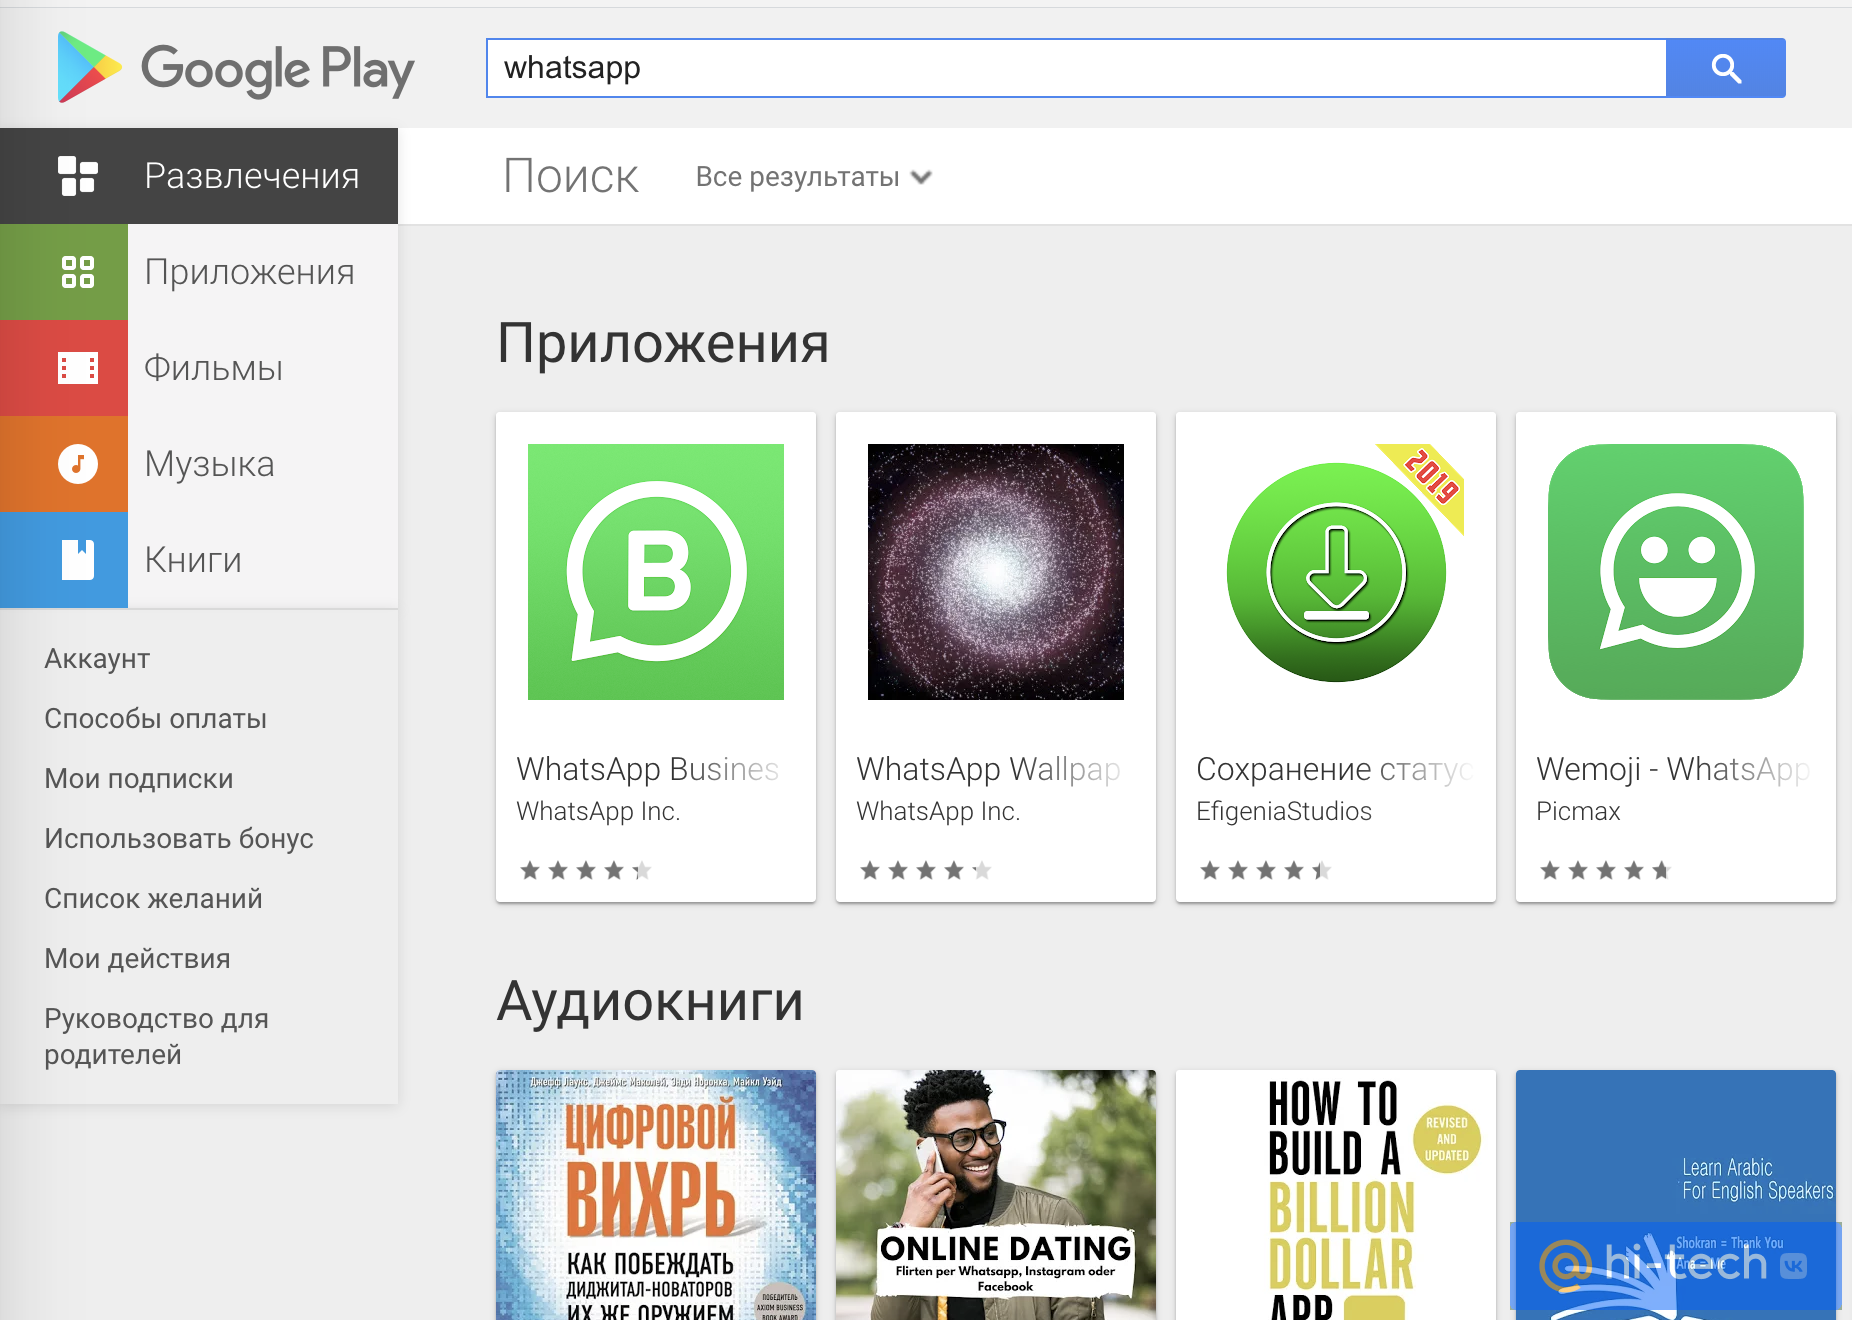Viewport: 1852px width, 1320px height.
Task: Open Online Dating audiobook cover
Action: 996,1195
